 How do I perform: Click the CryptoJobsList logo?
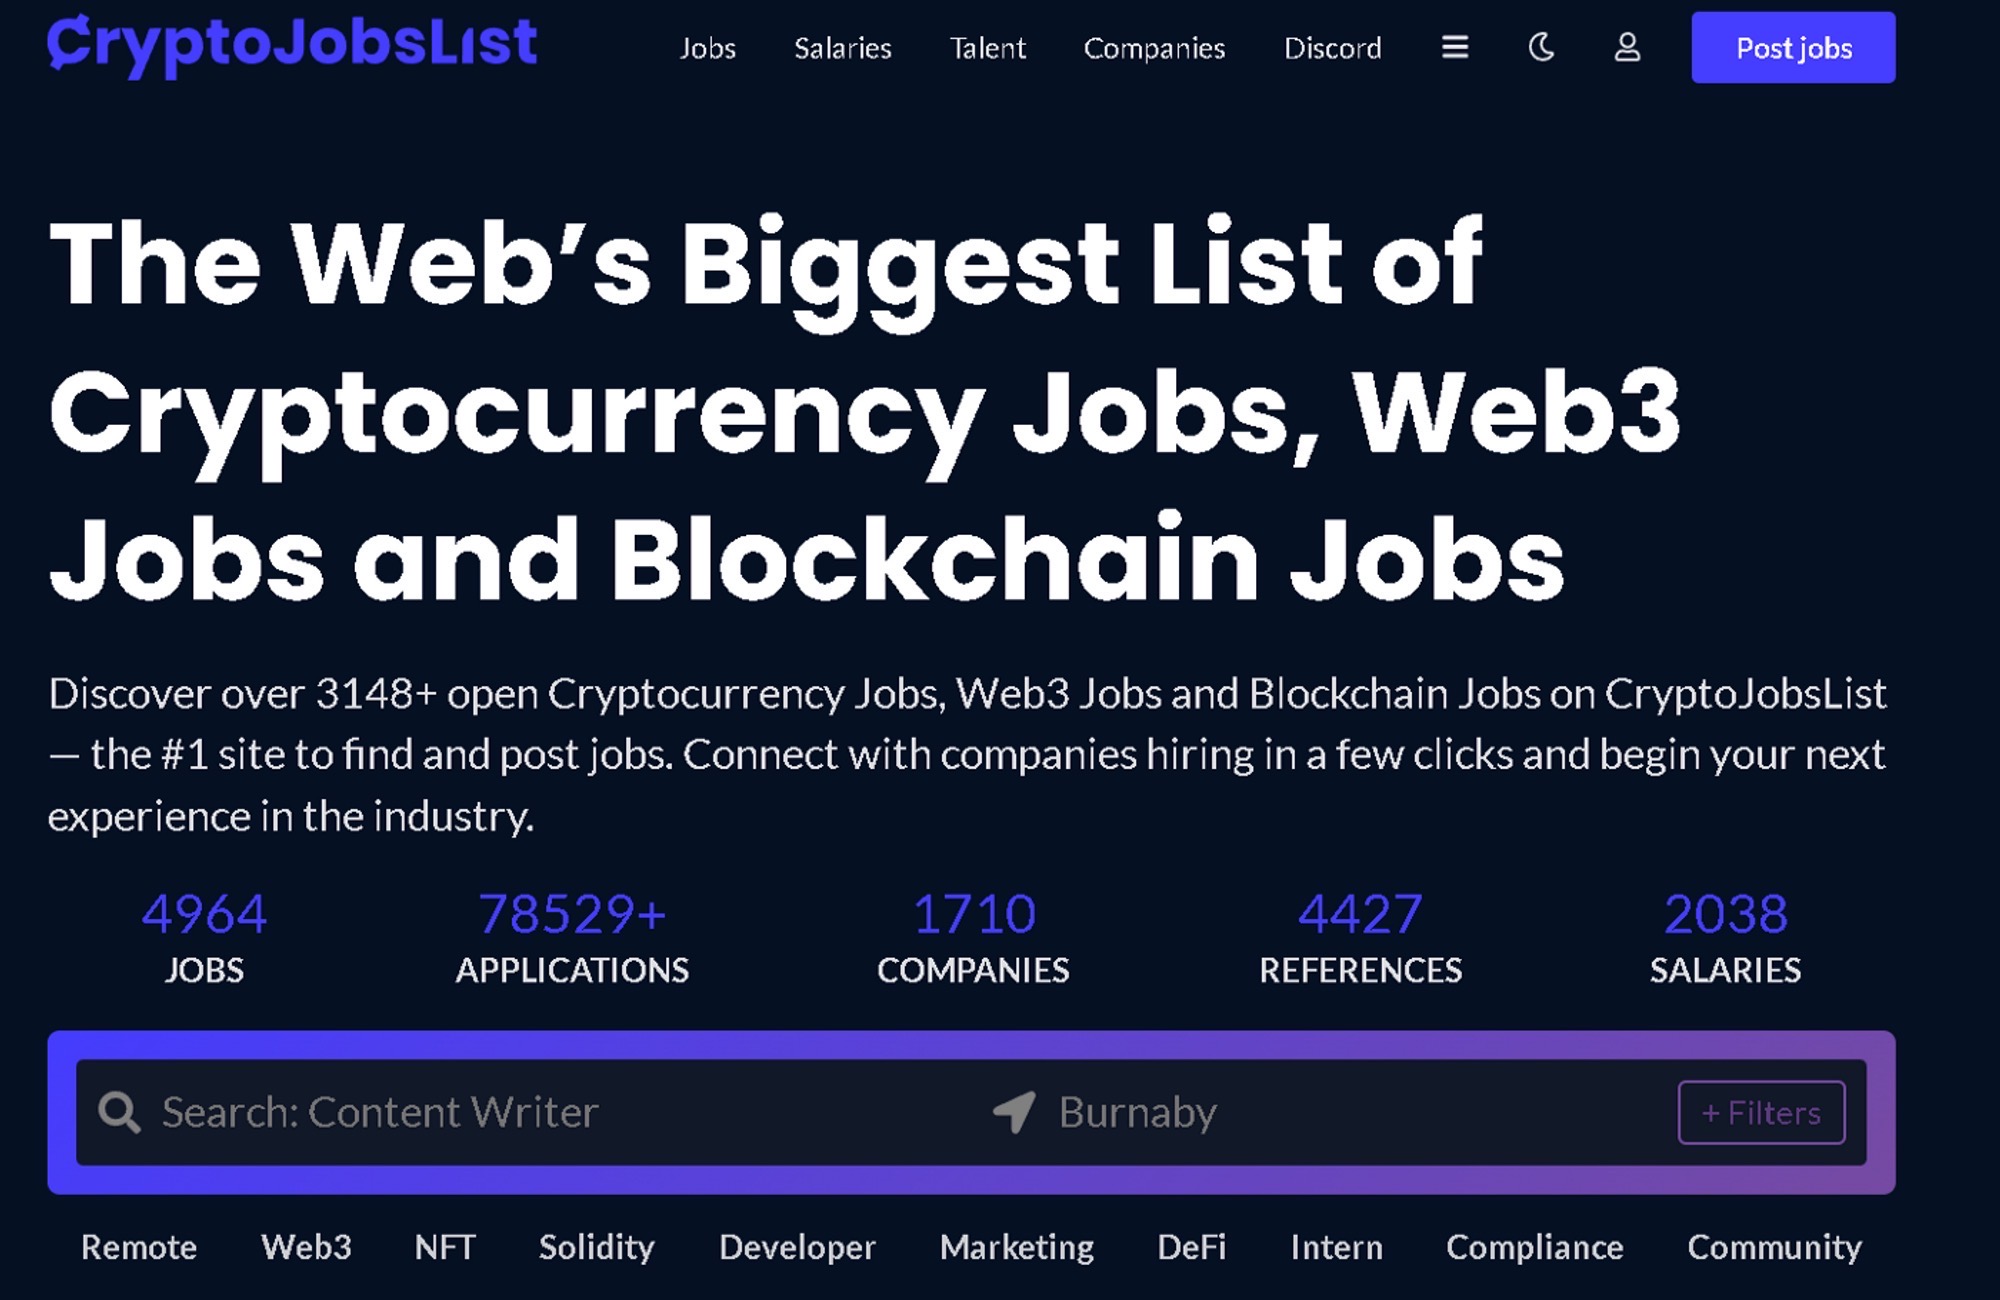[x=292, y=44]
